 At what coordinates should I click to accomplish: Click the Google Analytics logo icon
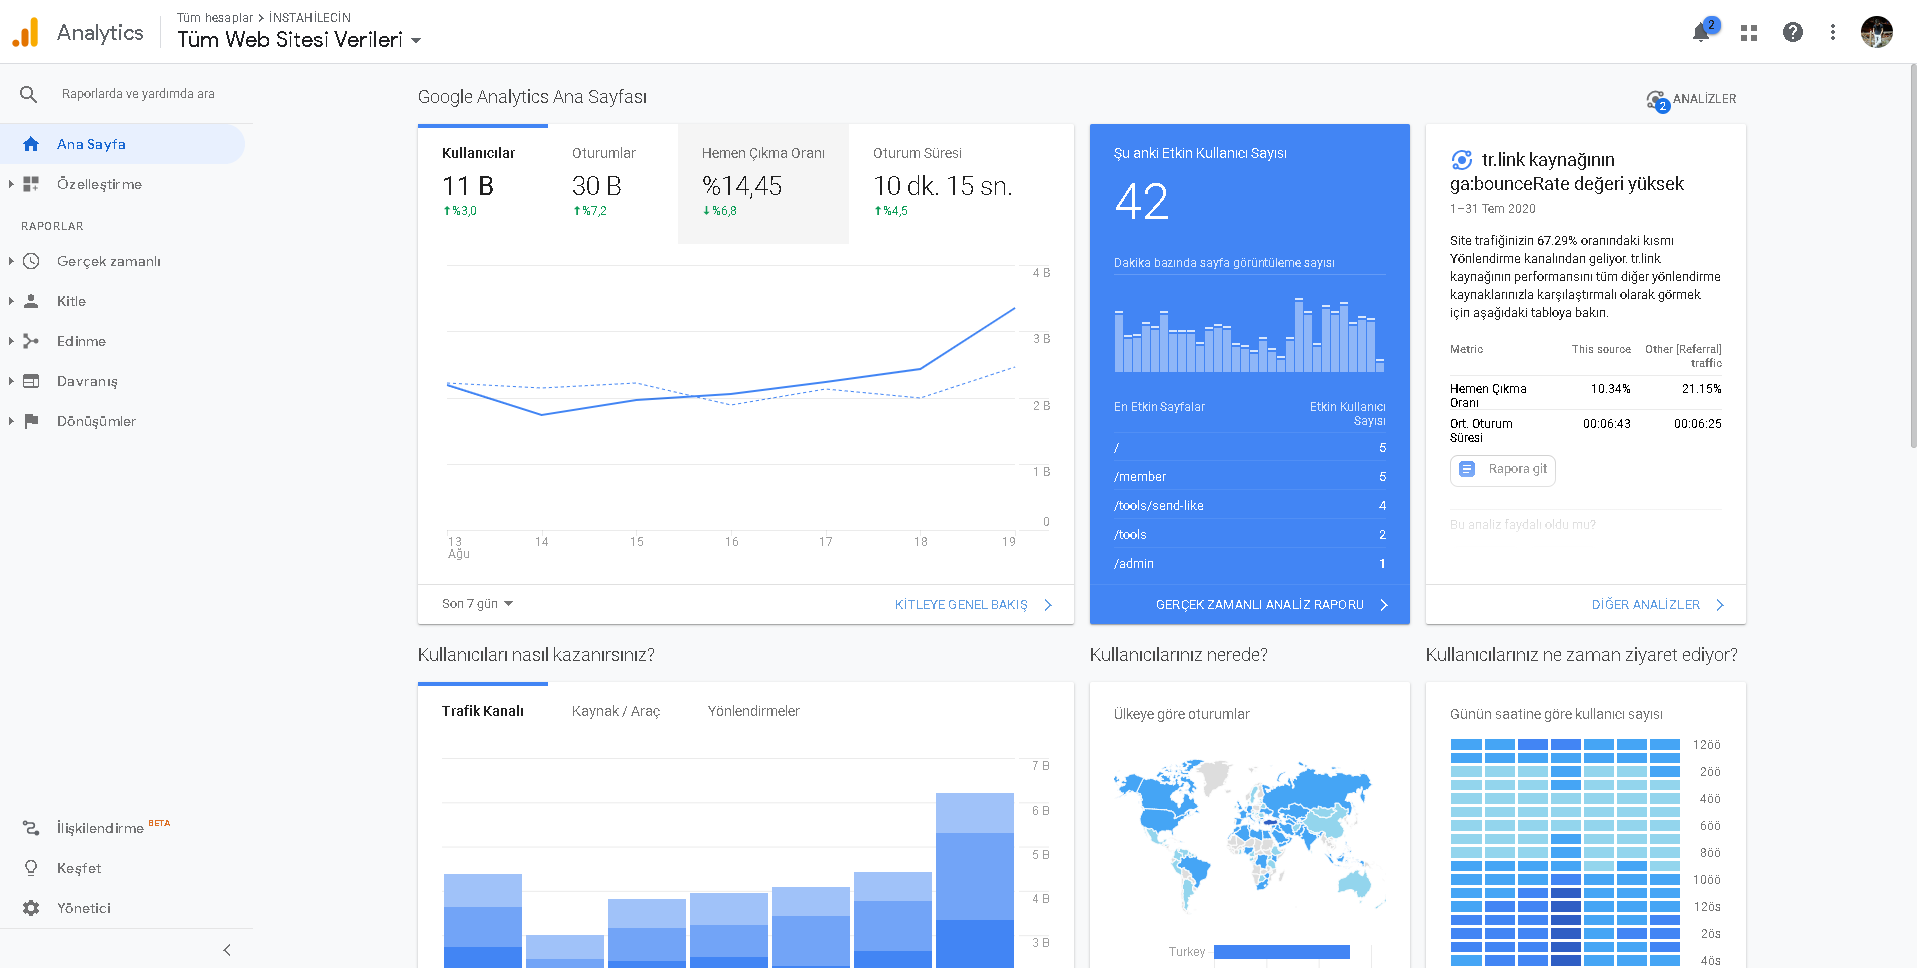25,33
